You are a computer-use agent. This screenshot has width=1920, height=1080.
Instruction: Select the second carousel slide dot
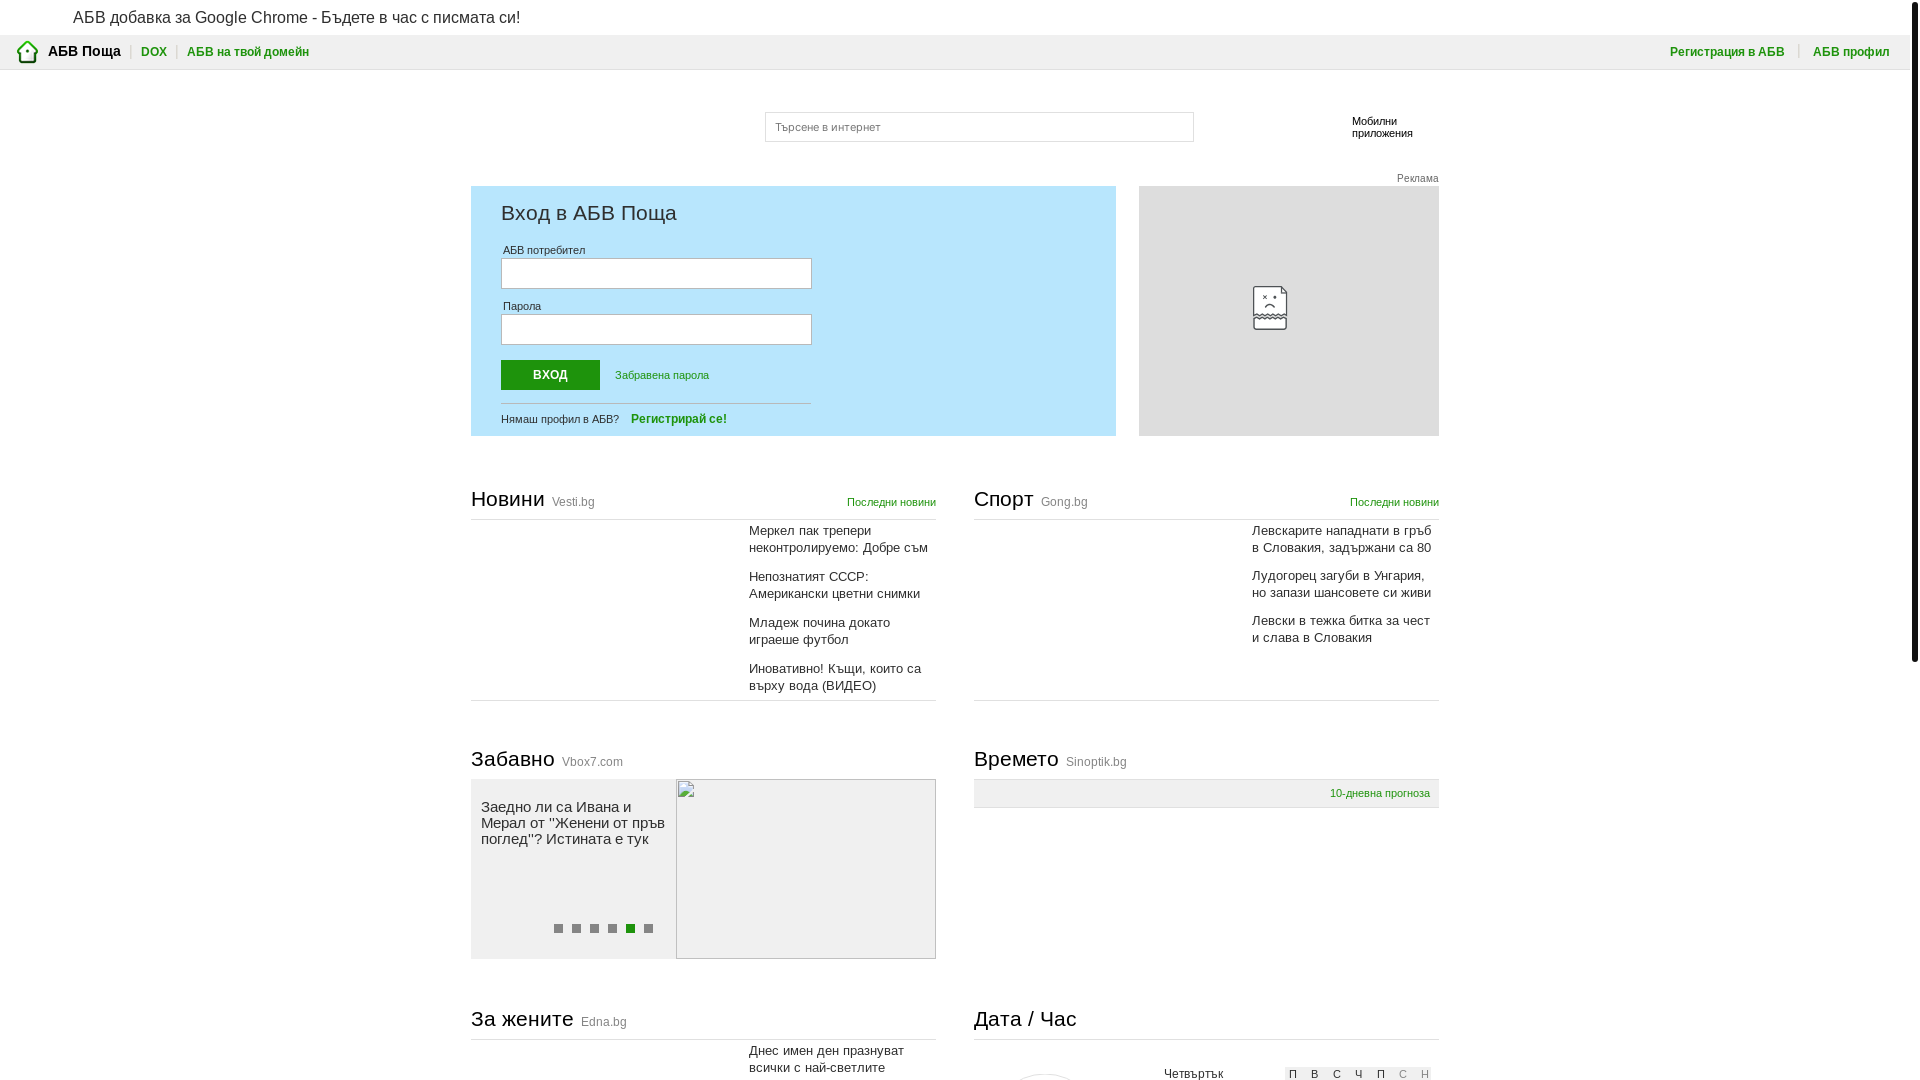point(576,929)
